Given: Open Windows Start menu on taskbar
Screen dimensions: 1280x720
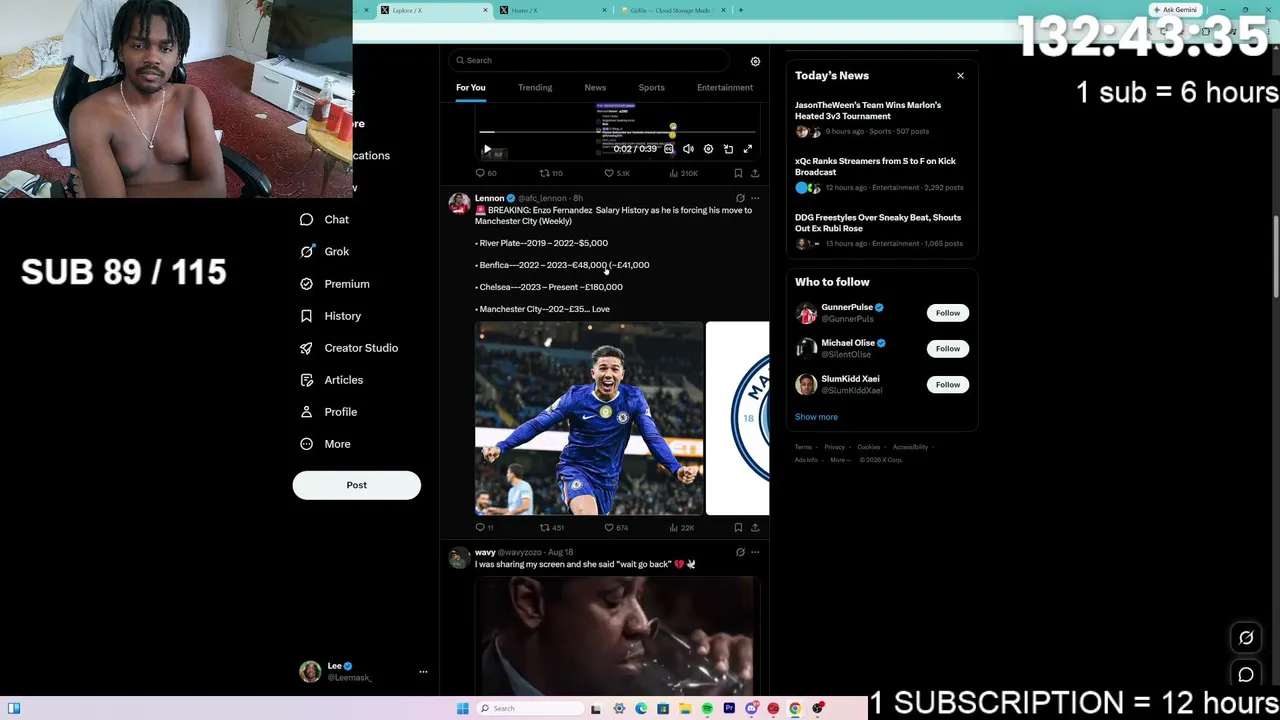Looking at the screenshot, I should pos(462,709).
